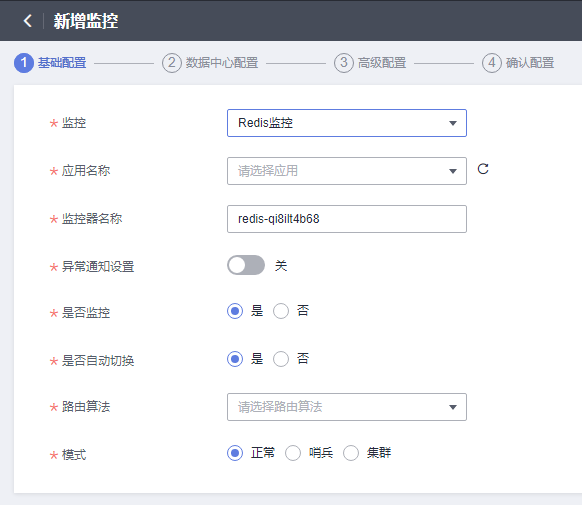582x505 pixels.
Task: Select 是 for 是否自动切换
Action: [x=235, y=359]
